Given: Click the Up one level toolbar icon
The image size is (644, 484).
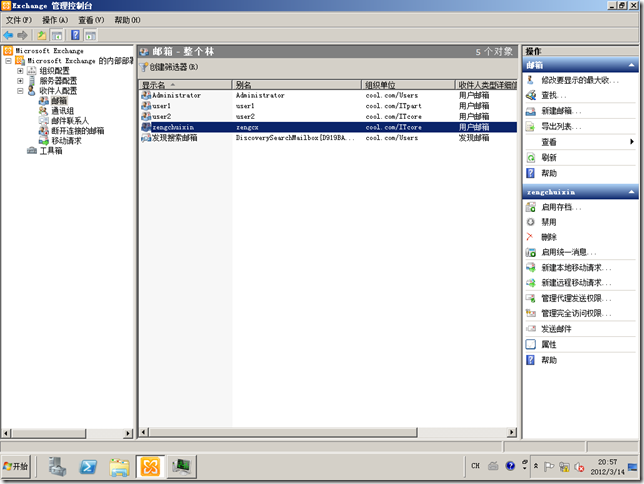Looking at the screenshot, I should (x=42, y=35).
